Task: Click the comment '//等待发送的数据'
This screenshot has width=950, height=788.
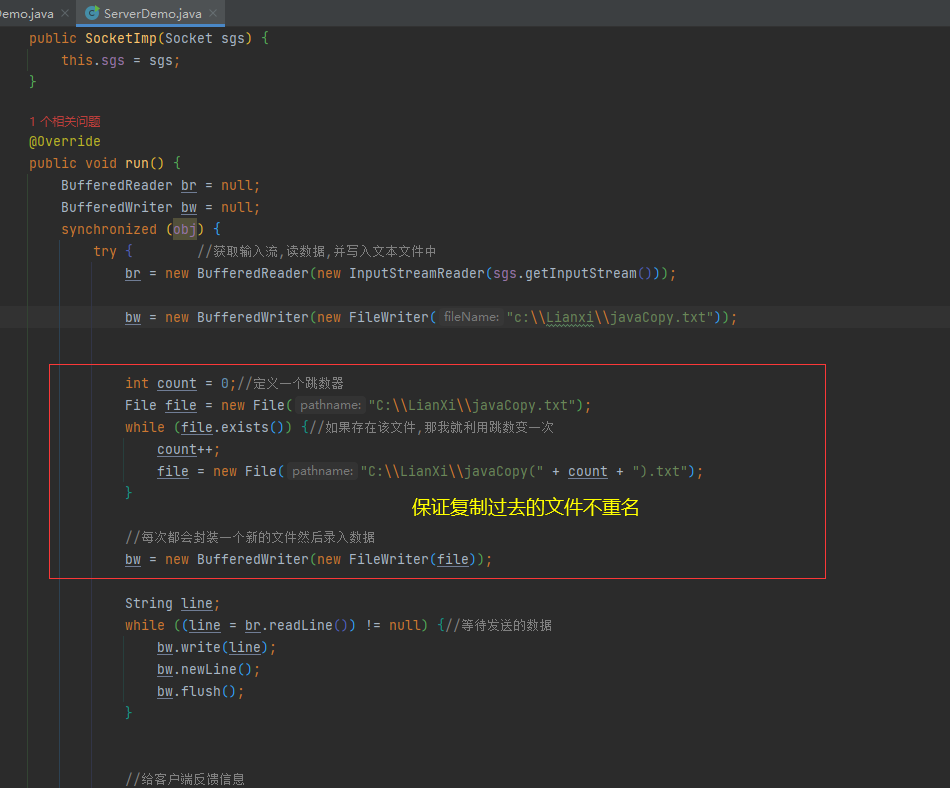Action: coord(498,625)
